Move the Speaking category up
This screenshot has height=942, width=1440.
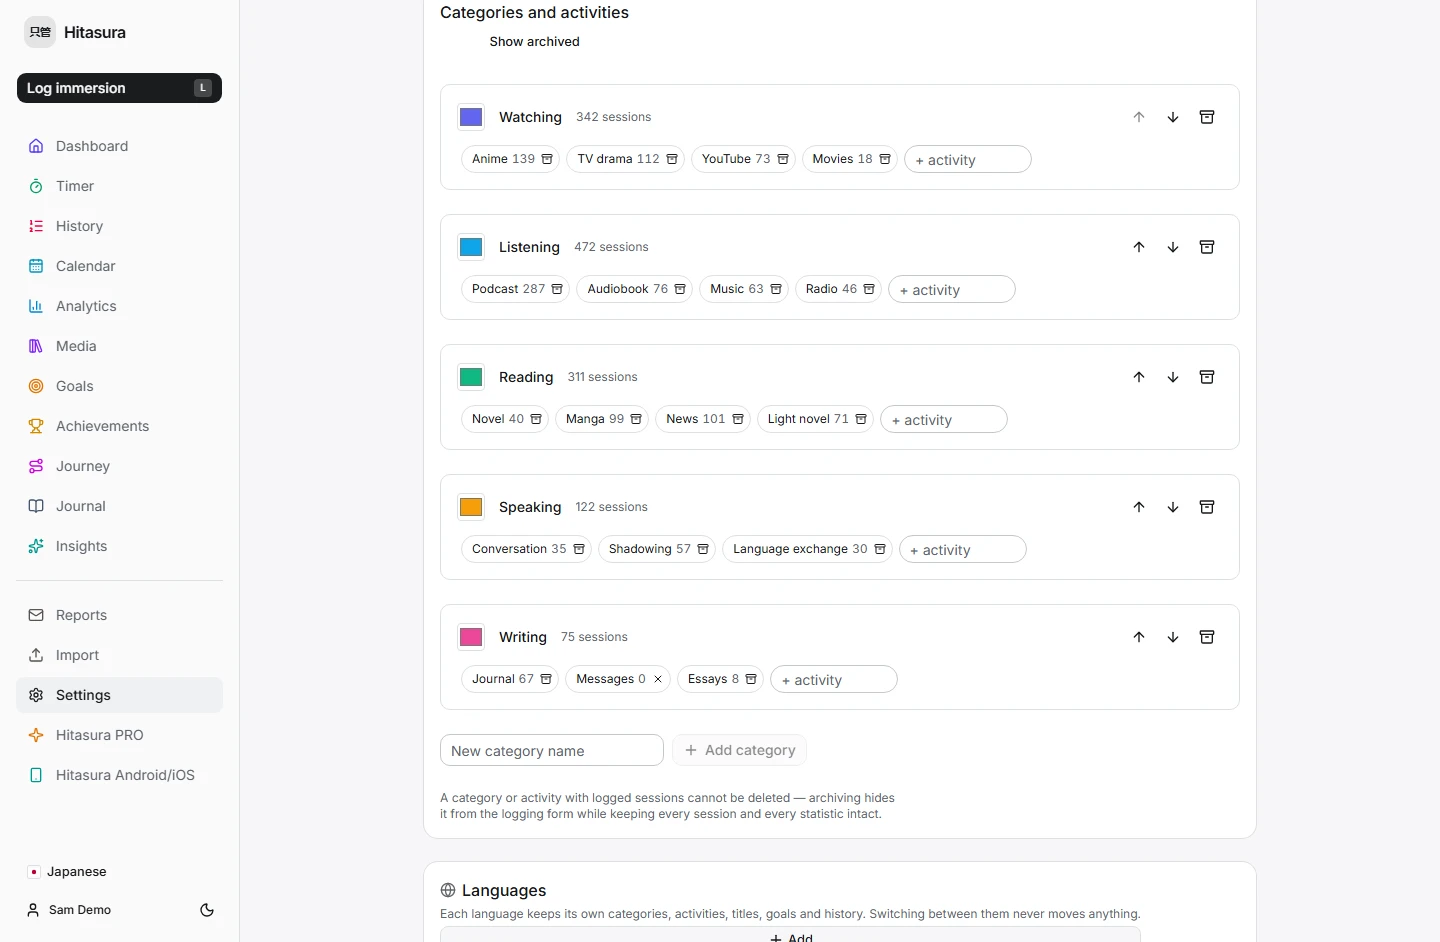coord(1139,507)
